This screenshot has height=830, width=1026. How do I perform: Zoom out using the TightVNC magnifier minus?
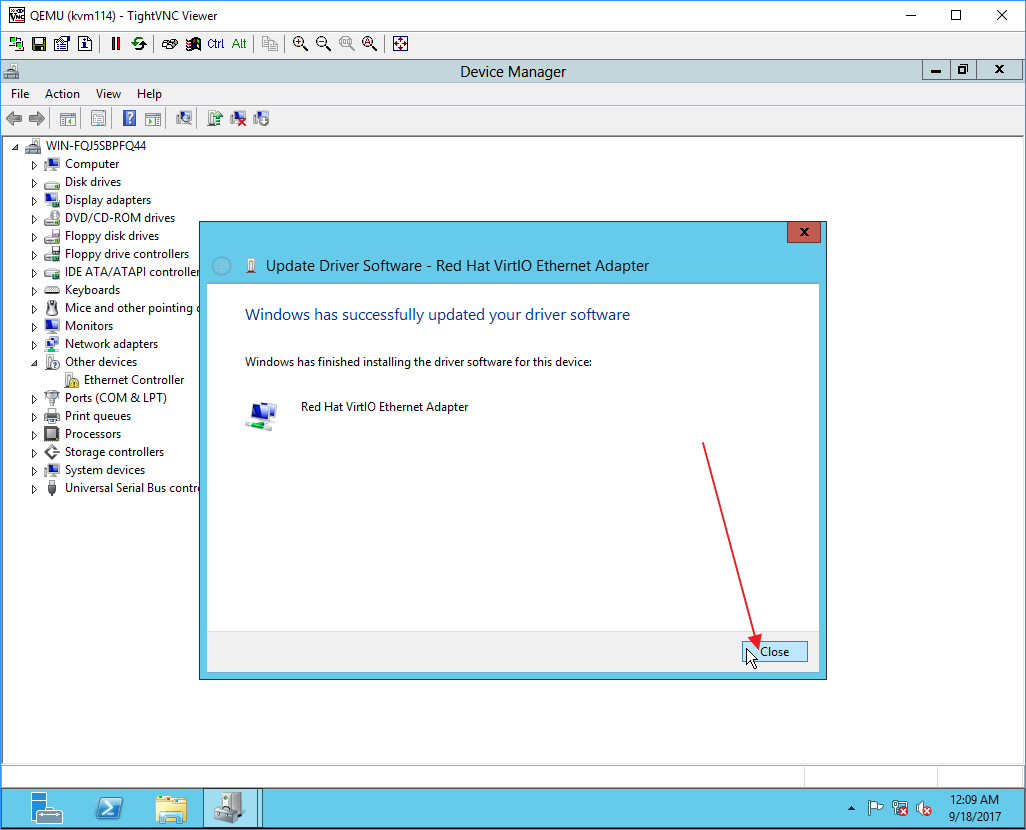(323, 44)
